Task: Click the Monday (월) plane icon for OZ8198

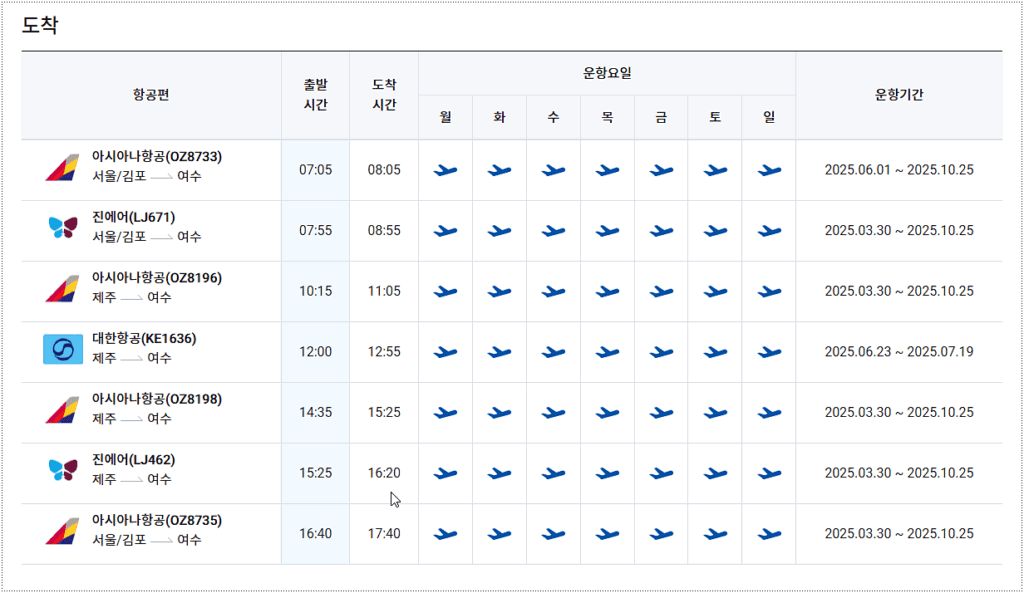Action: click(x=445, y=413)
